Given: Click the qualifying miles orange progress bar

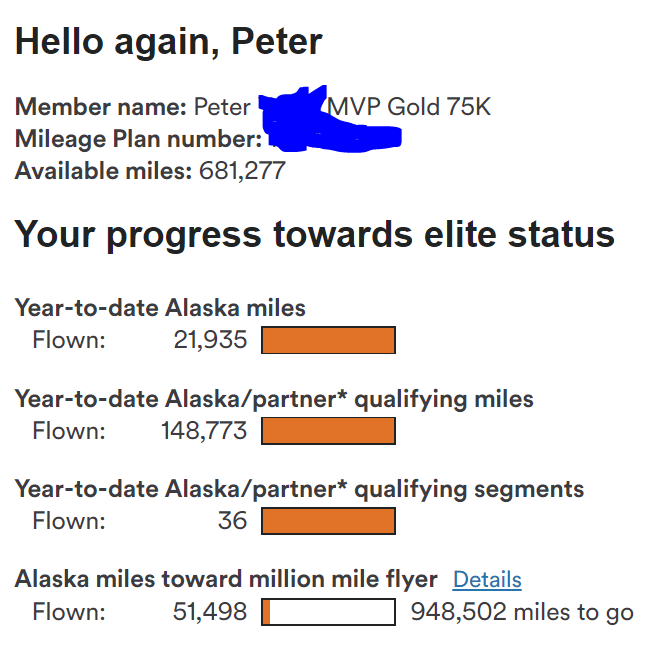Looking at the screenshot, I should click(328, 431).
